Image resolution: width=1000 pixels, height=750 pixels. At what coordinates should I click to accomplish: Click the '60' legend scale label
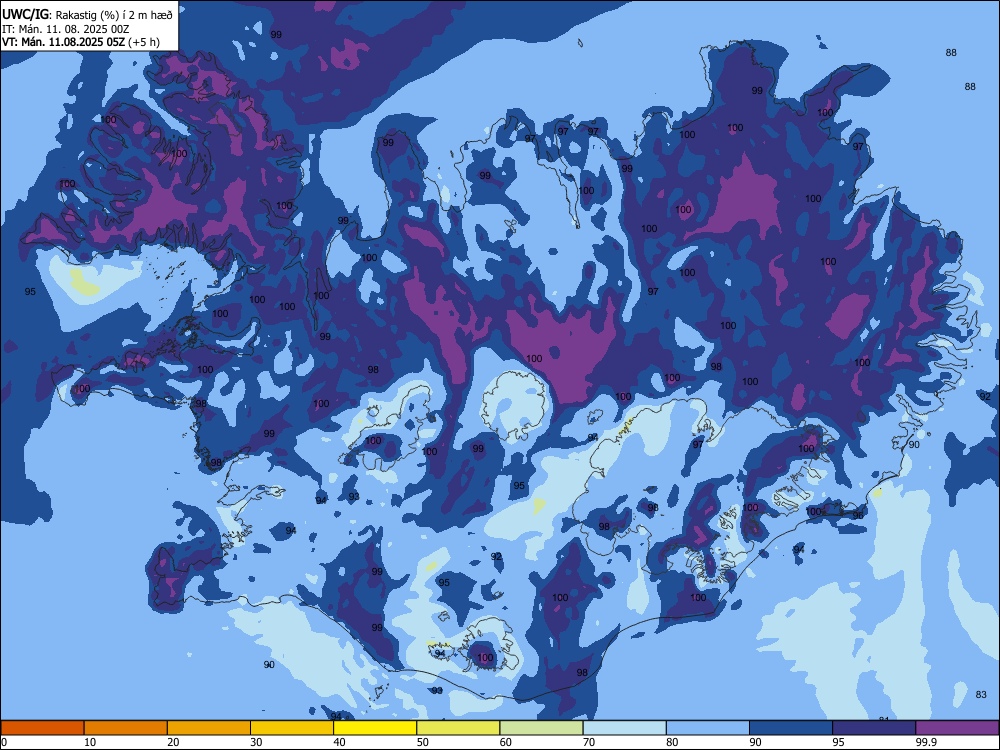coord(506,742)
